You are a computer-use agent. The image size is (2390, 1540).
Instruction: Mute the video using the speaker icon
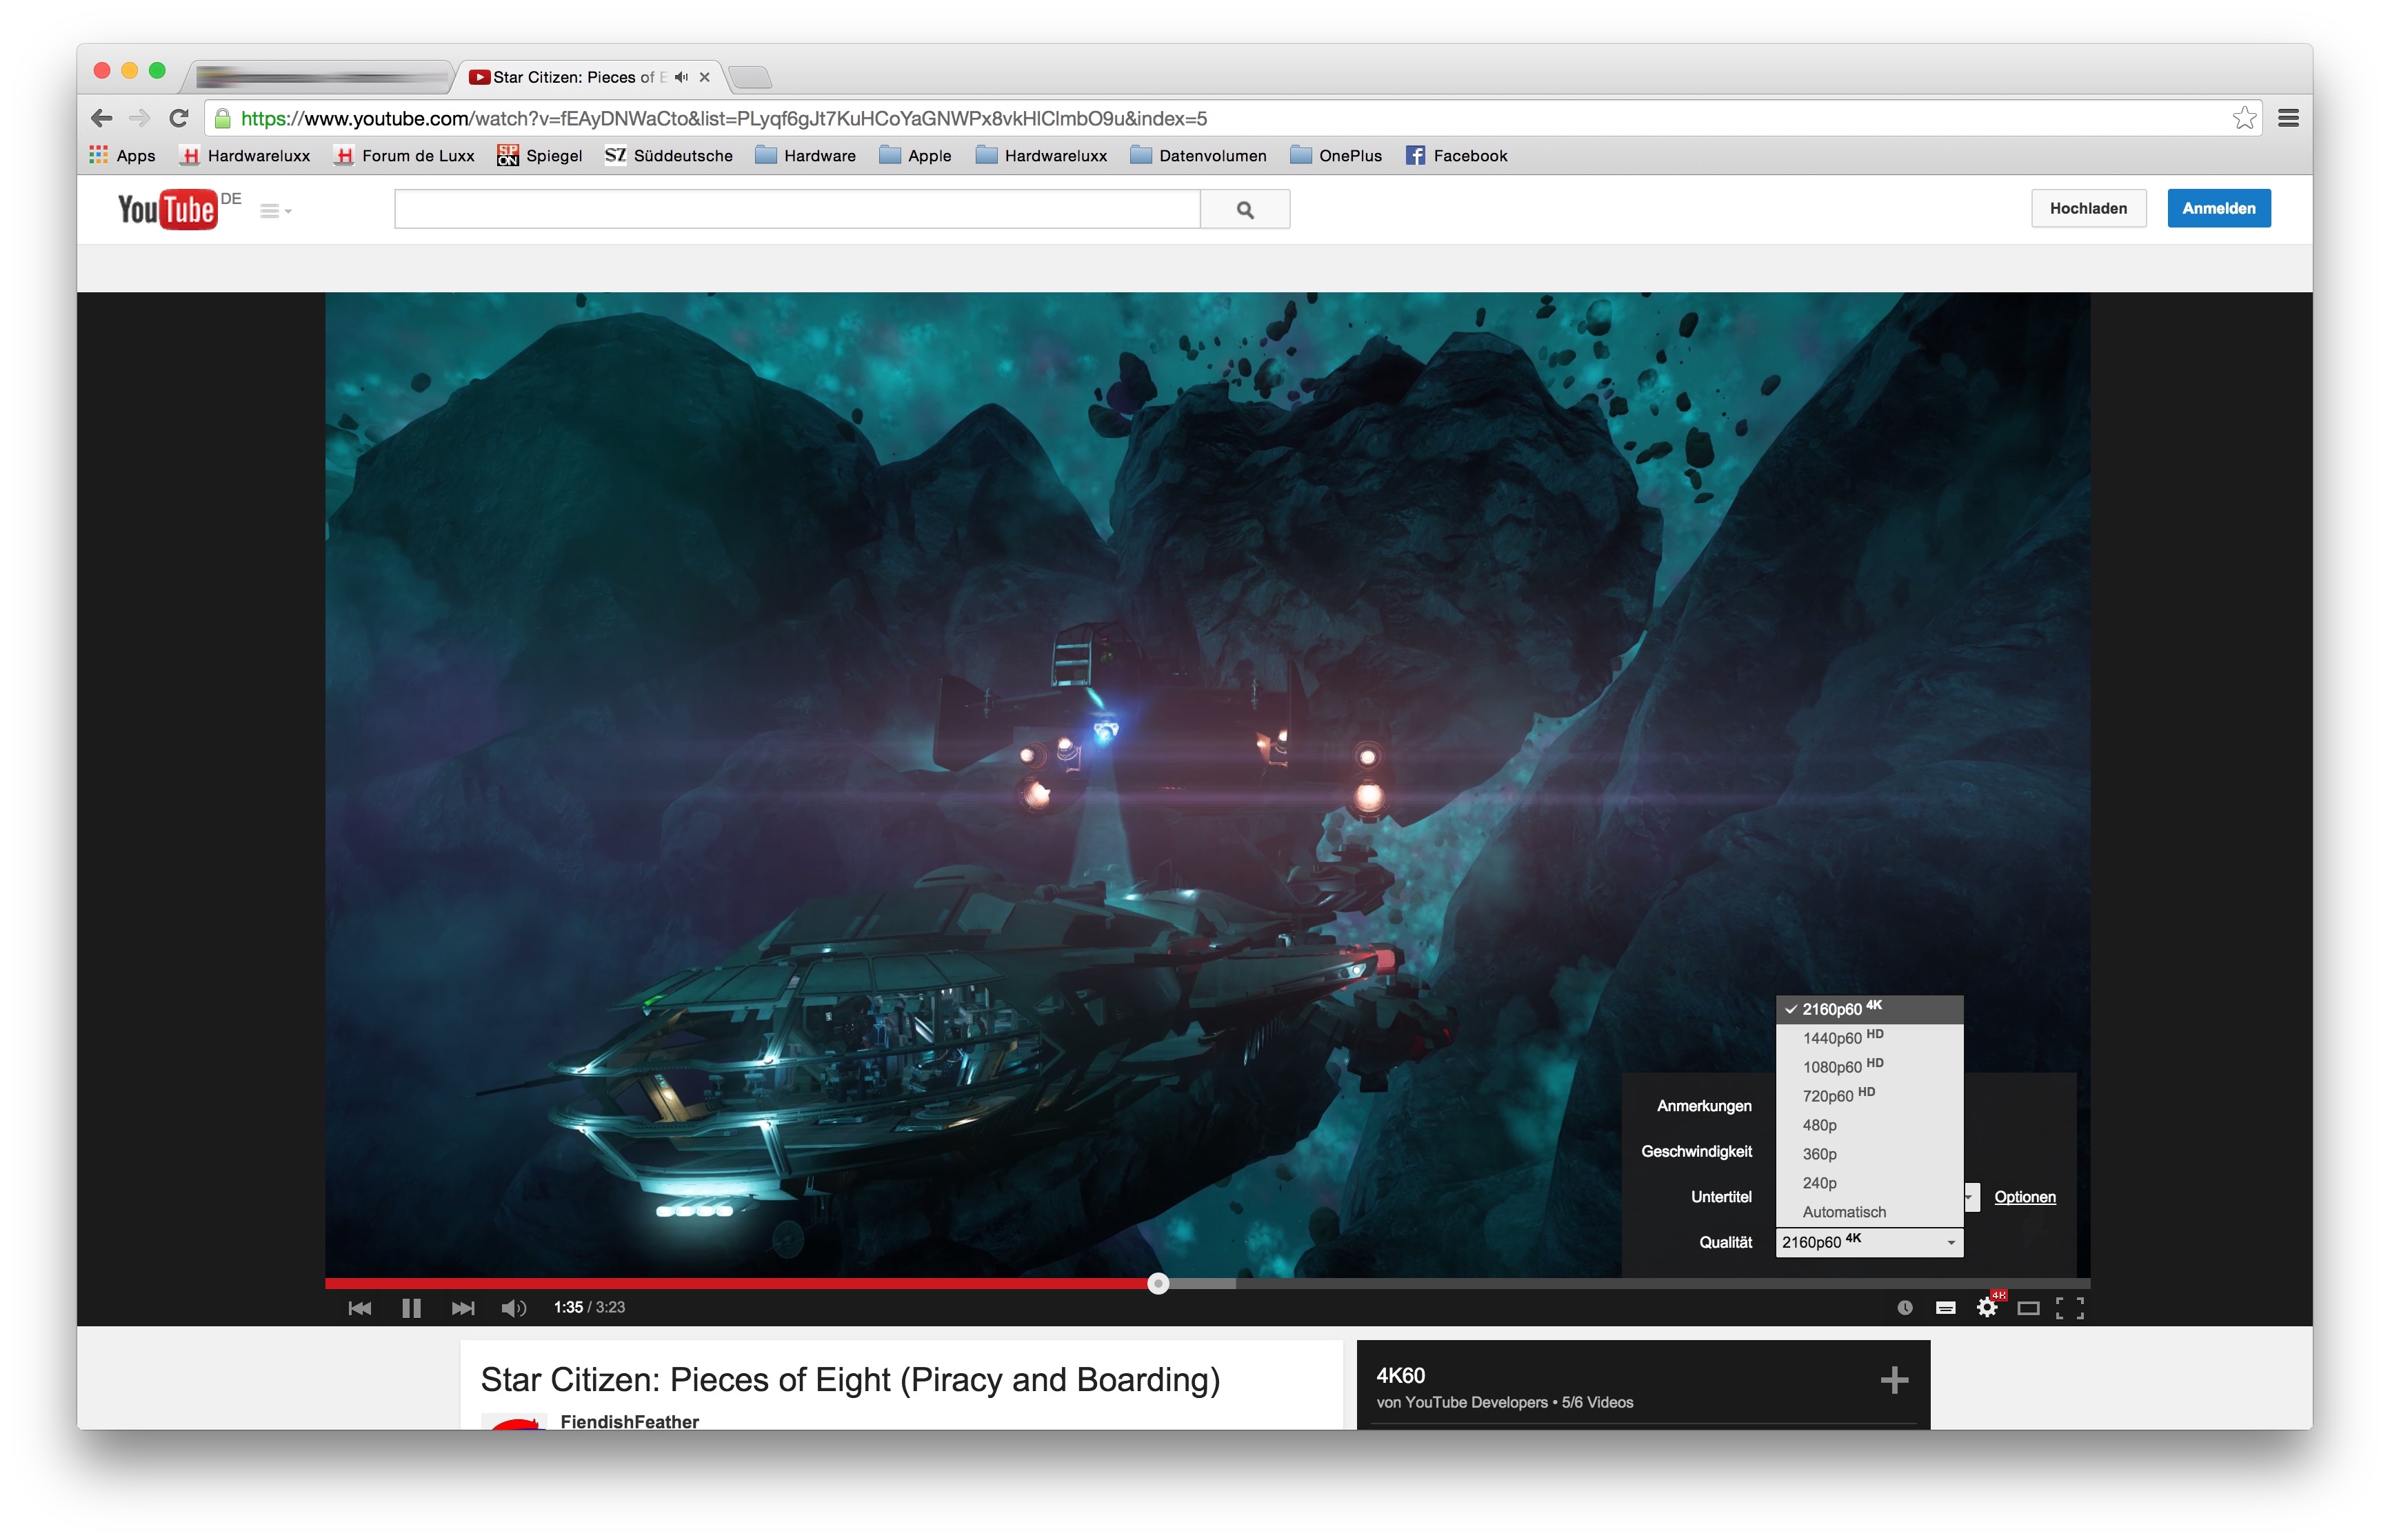[x=513, y=1308]
